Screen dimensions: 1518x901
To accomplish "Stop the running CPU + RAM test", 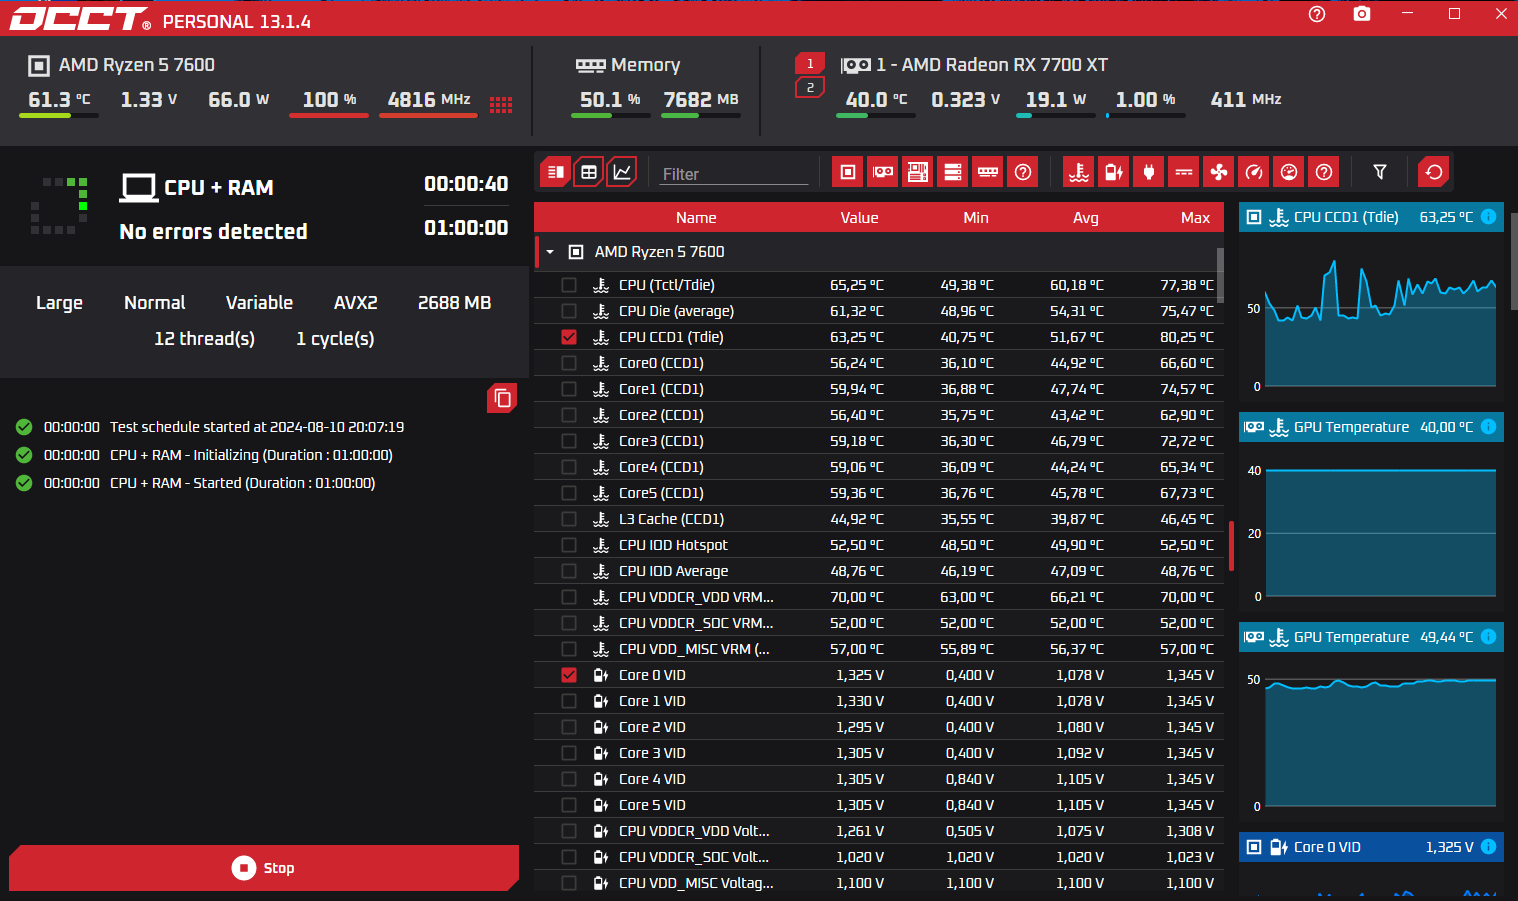I will click(264, 868).
